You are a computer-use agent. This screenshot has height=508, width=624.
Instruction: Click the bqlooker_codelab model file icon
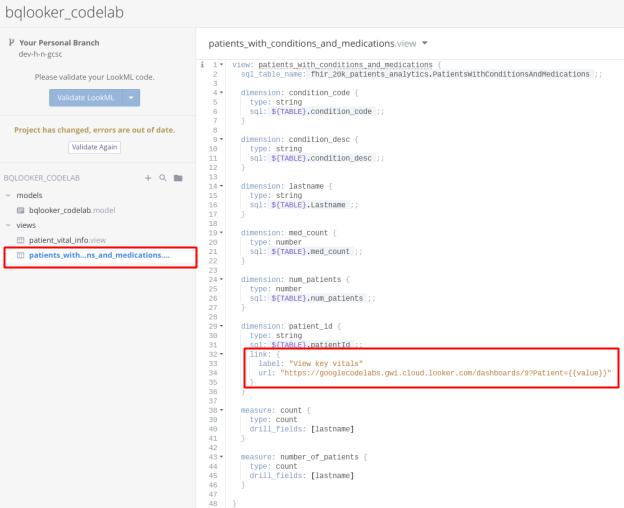21,210
